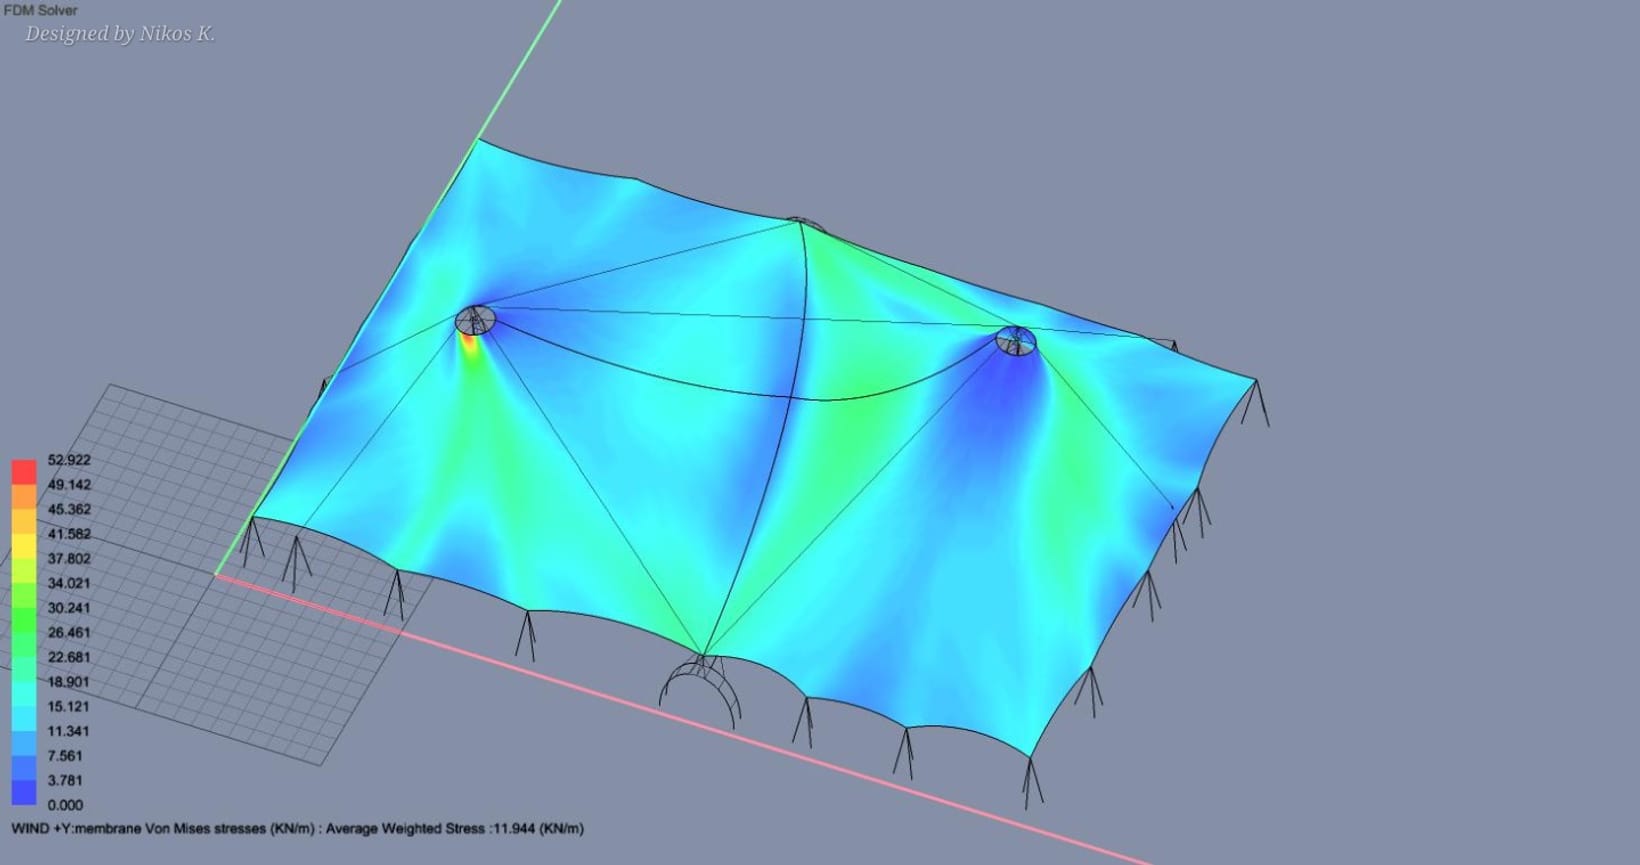The width and height of the screenshot is (1640, 865).
Task: Click the dark blue swatch at the legend bottom
Action: [x=24, y=792]
